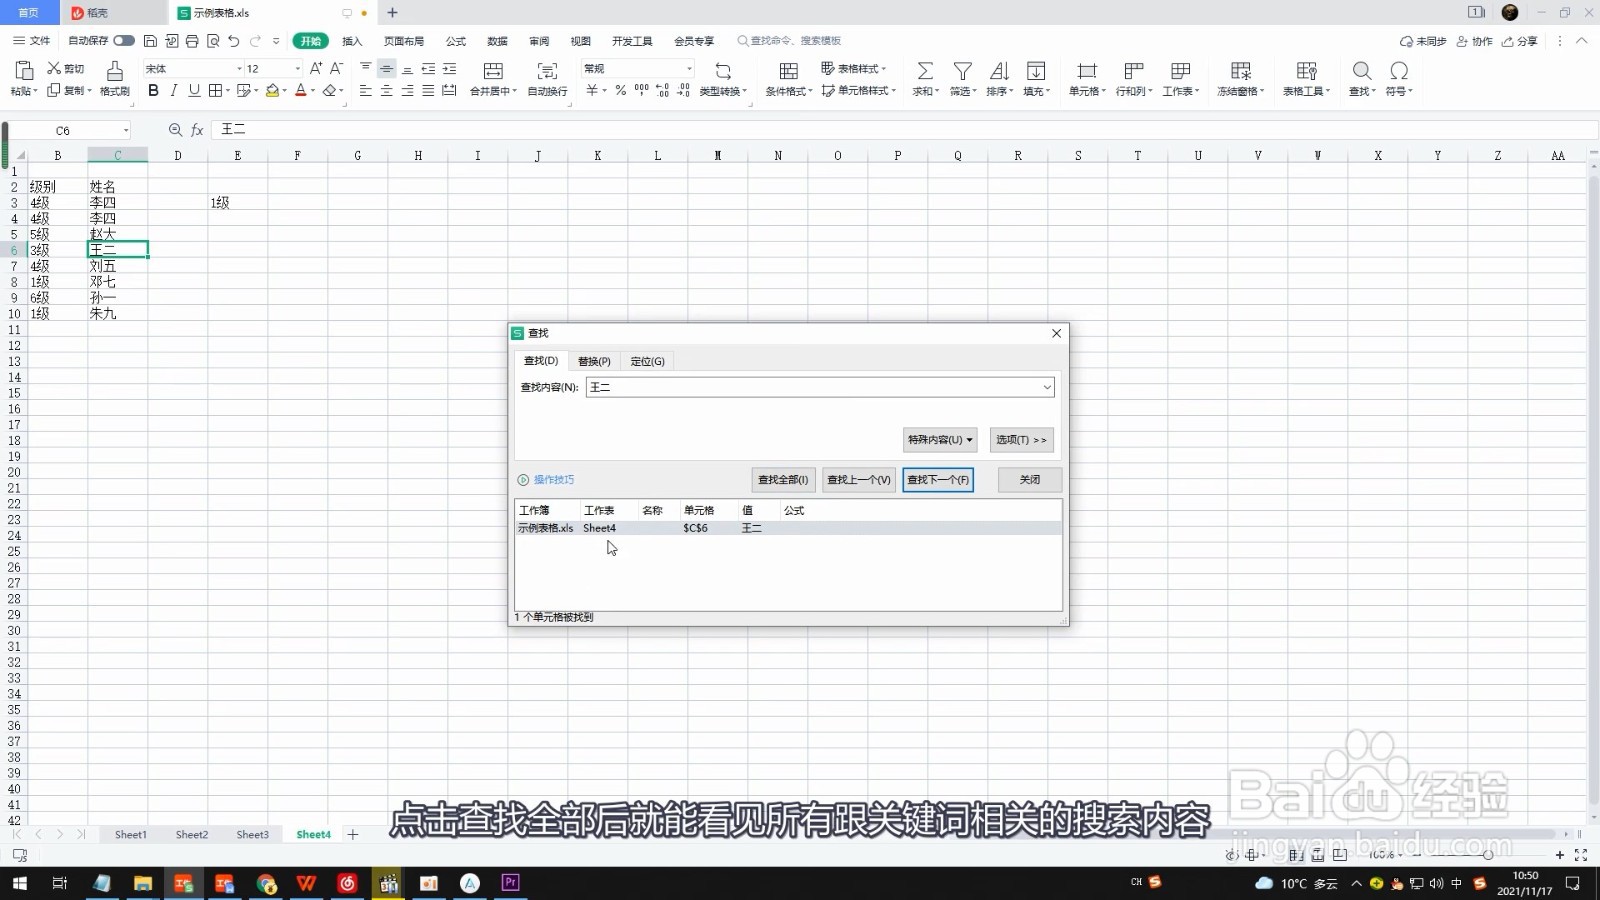Screen dimensions: 1600x900
Task: Click the decrease font size icon
Action: click(336, 68)
